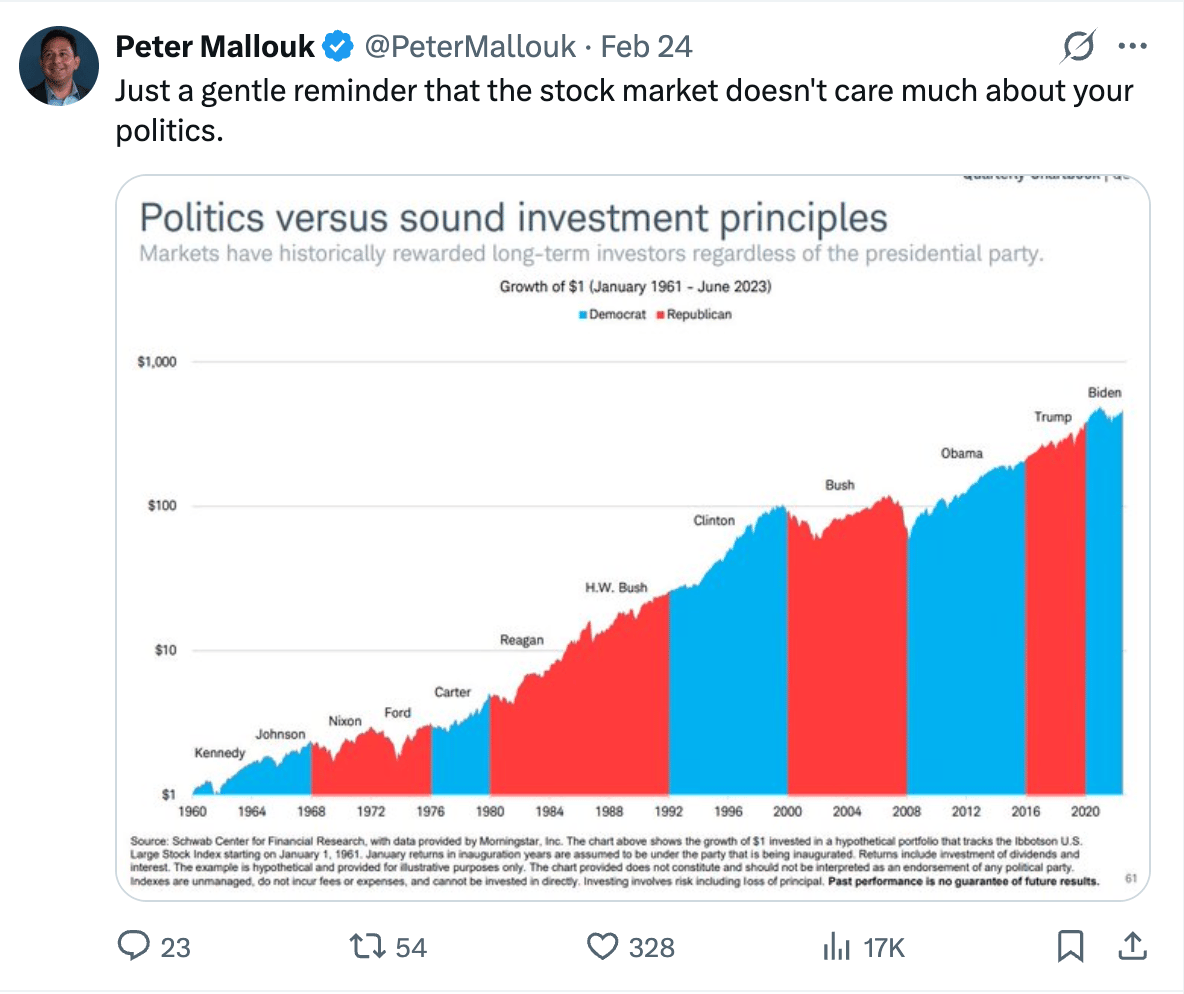The width and height of the screenshot is (1184, 994).
Task: Open the @PeterMallouk handle link
Action: tap(469, 46)
